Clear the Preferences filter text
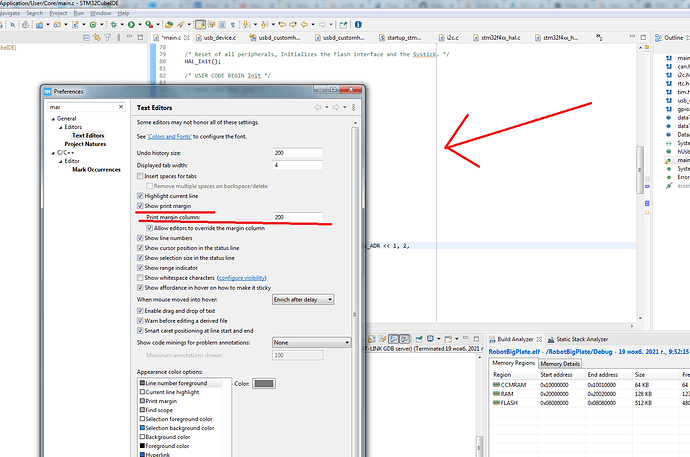This screenshot has width=690, height=457. click(121, 107)
